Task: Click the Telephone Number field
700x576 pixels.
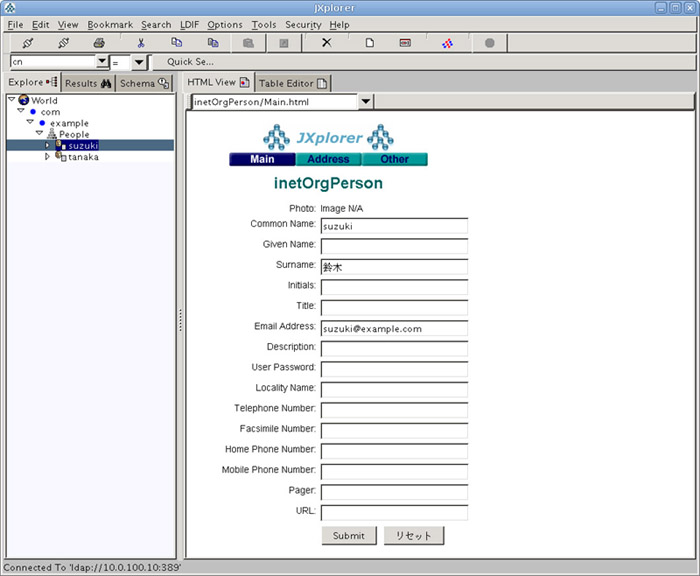Action: coord(394,410)
